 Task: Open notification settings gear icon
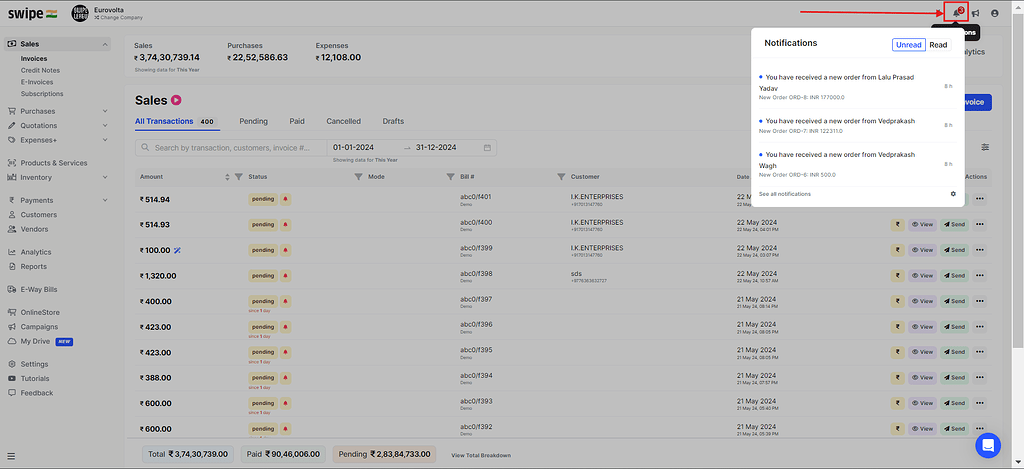(x=953, y=194)
